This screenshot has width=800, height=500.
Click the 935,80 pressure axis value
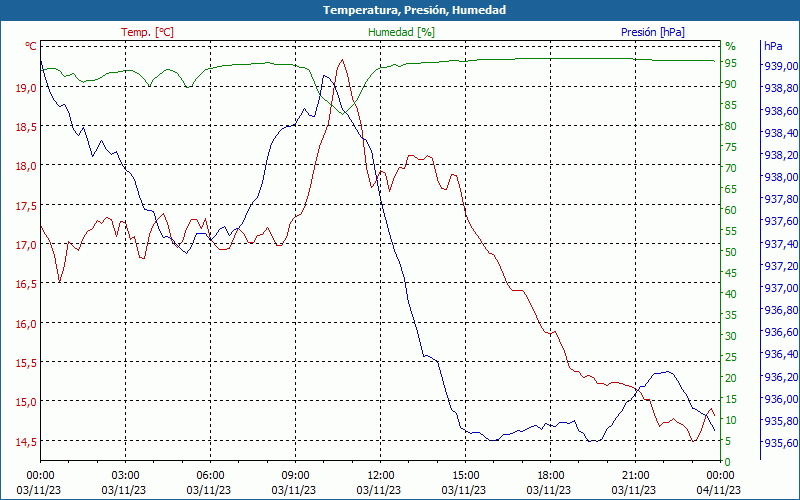[781, 421]
